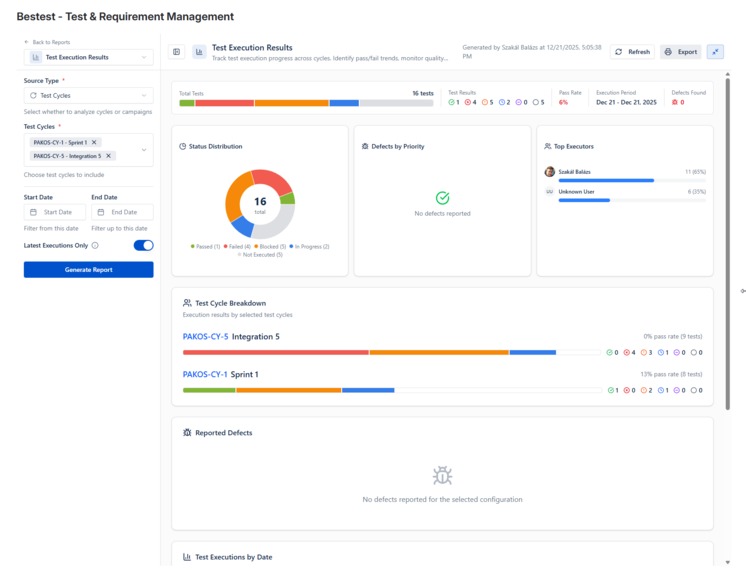
Task: Click the donut chart center showing 16 total
Action: tap(260, 204)
